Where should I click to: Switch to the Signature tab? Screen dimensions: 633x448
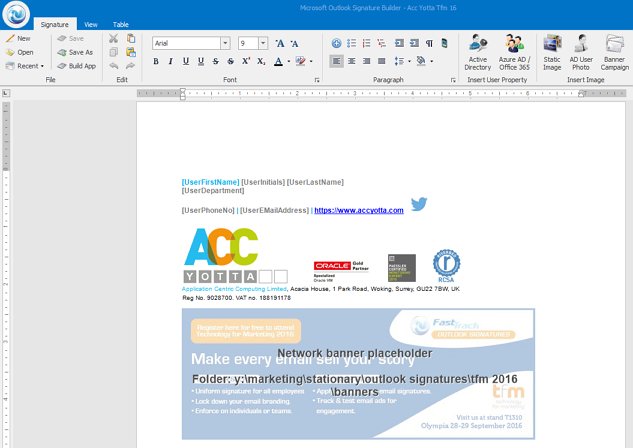point(55,25)
